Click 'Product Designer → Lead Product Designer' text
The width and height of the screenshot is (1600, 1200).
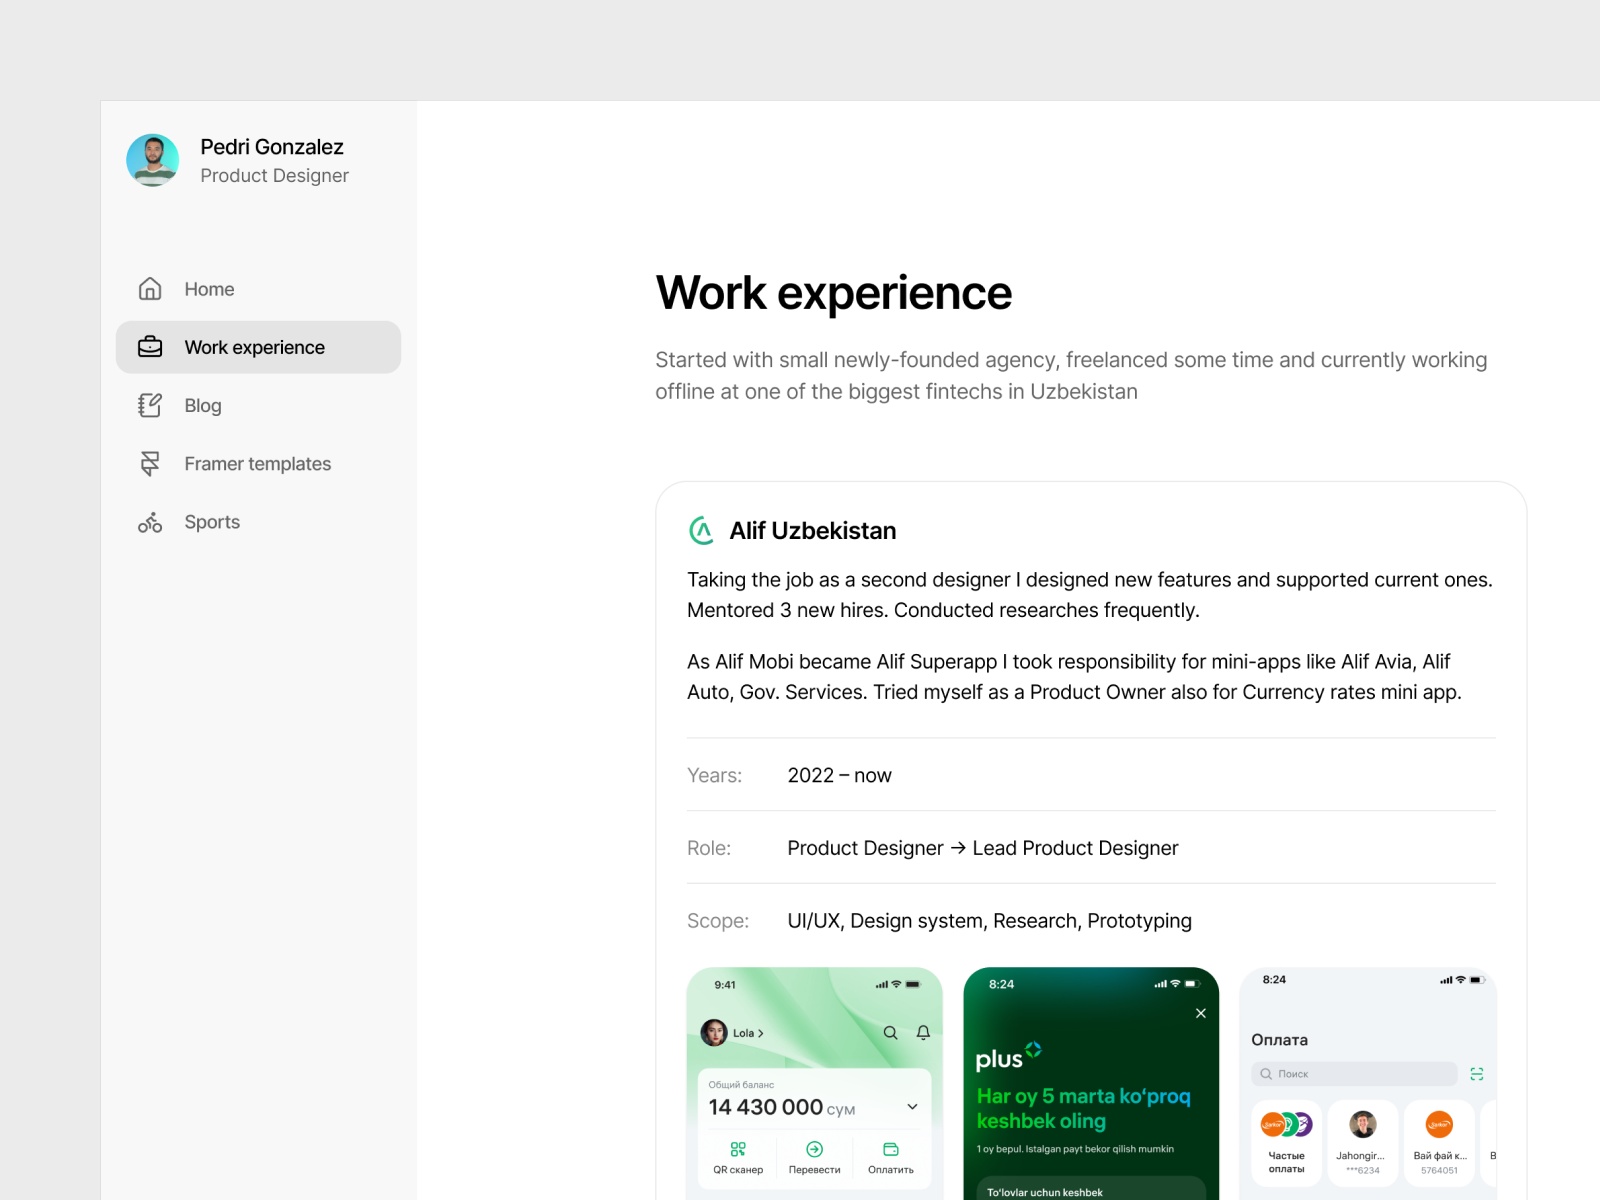point(983,848)
